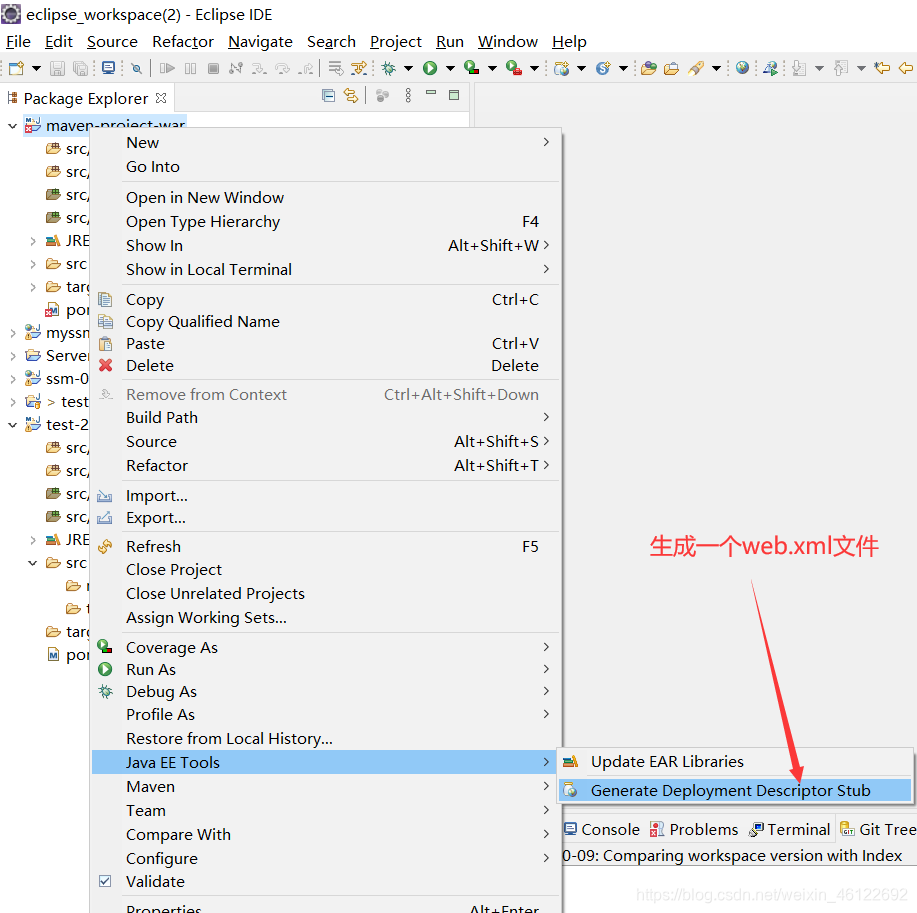Switch to the Console tab
This screenshot has height=913, width=917.
(x=602, y=829)
